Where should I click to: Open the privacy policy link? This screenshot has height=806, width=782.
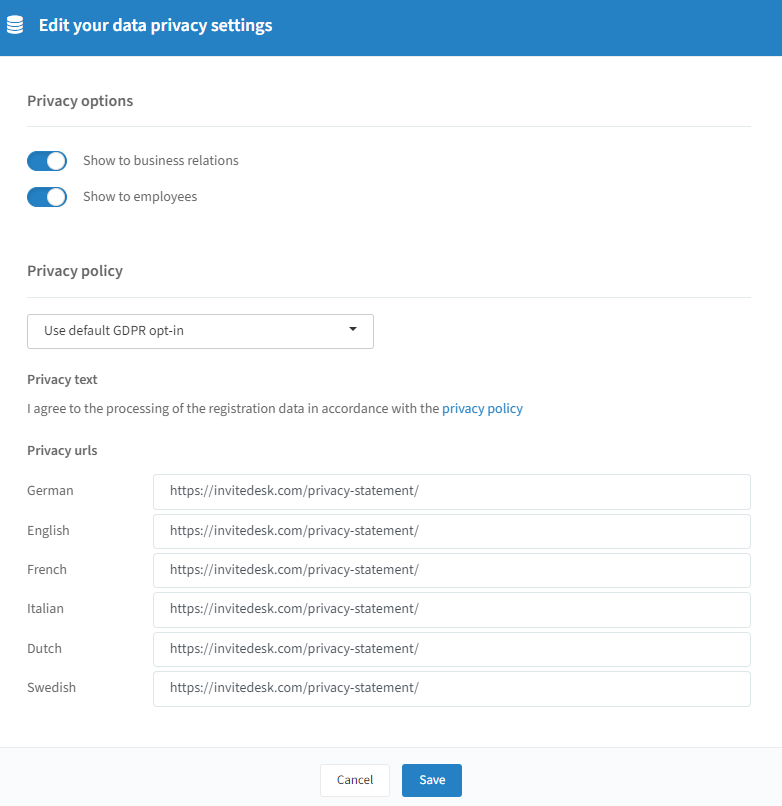click(482, 409)
